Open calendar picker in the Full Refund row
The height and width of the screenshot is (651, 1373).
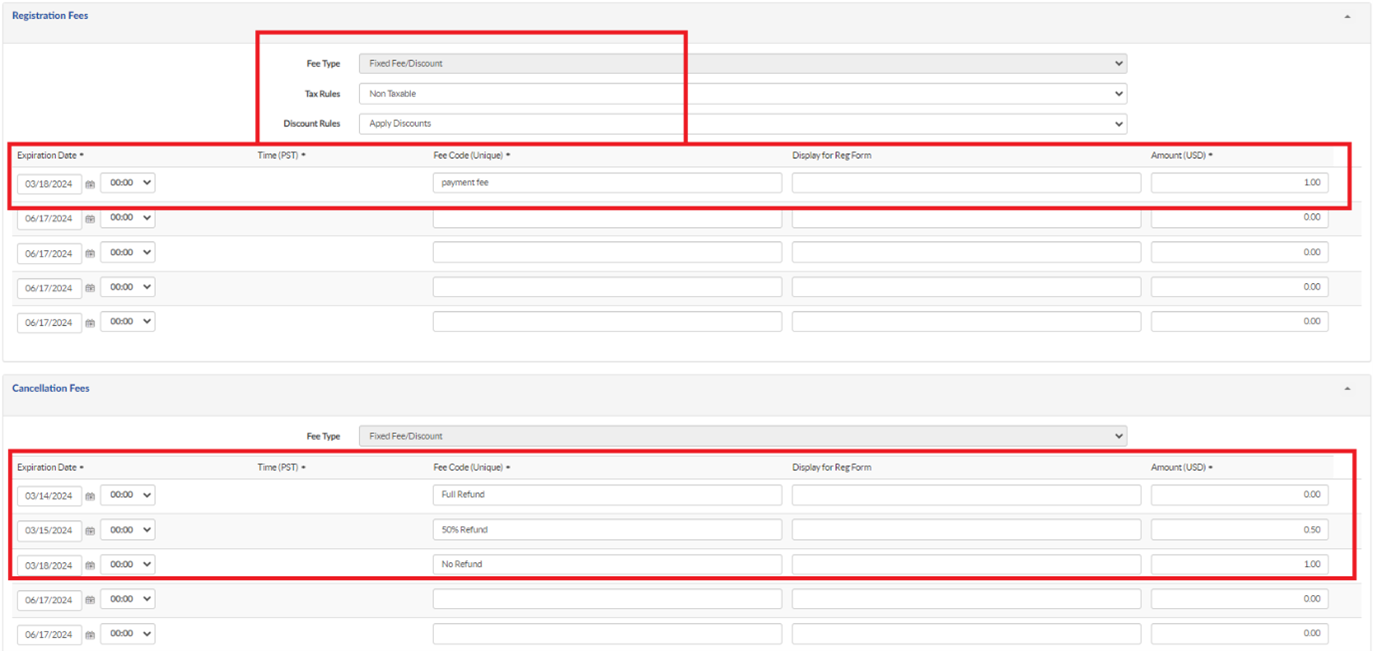(90, 495)
